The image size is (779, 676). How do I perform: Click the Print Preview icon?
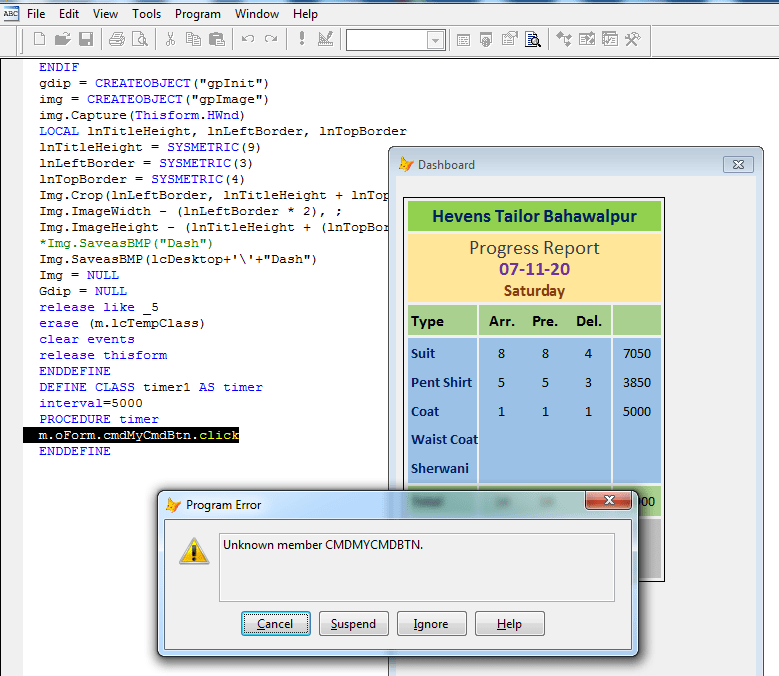pos(140,39)
